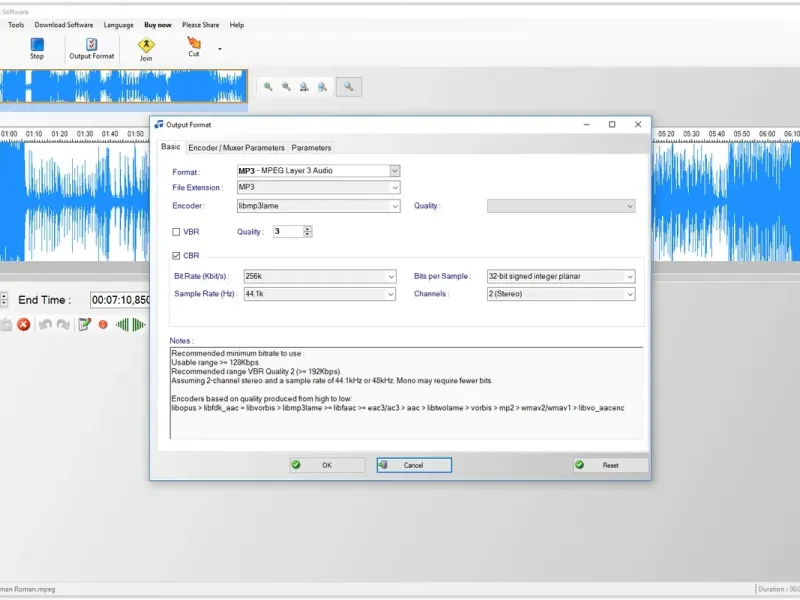The width and height of the screenshot is (800, 600).
Task: Click the red delete X icon
Action: (23, 324)
